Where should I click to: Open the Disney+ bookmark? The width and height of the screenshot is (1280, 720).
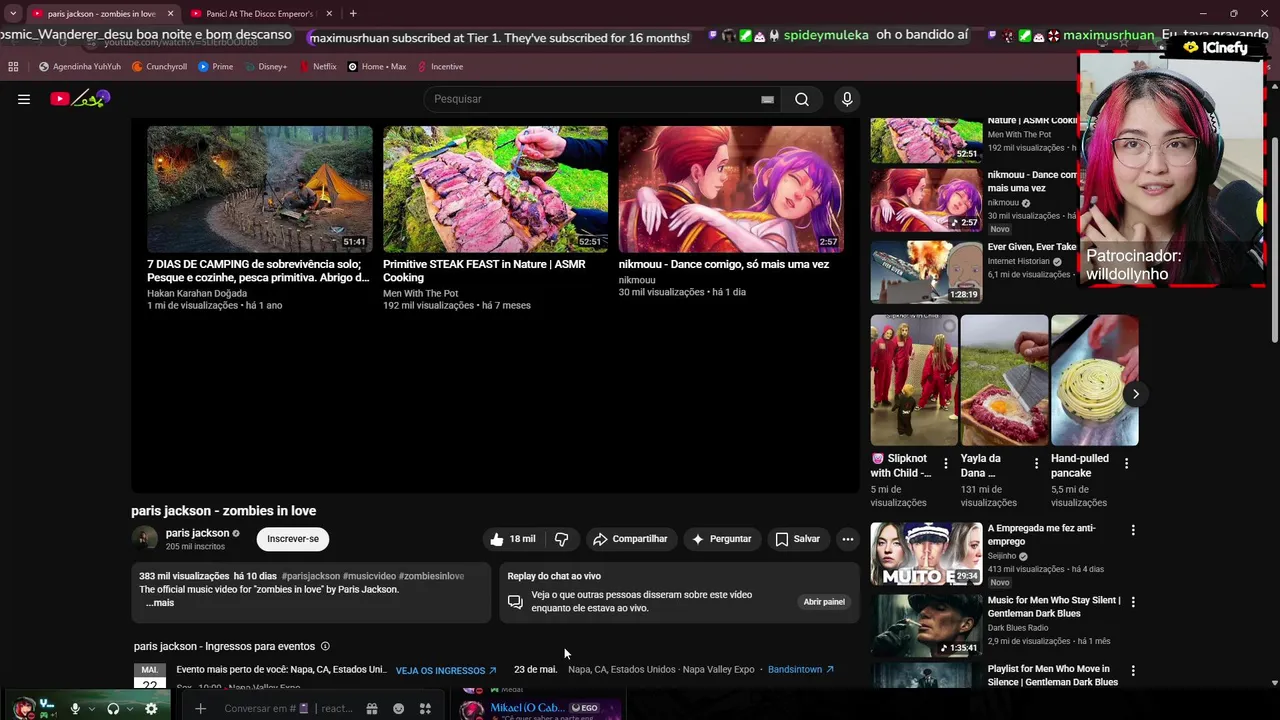coord(265,67)
